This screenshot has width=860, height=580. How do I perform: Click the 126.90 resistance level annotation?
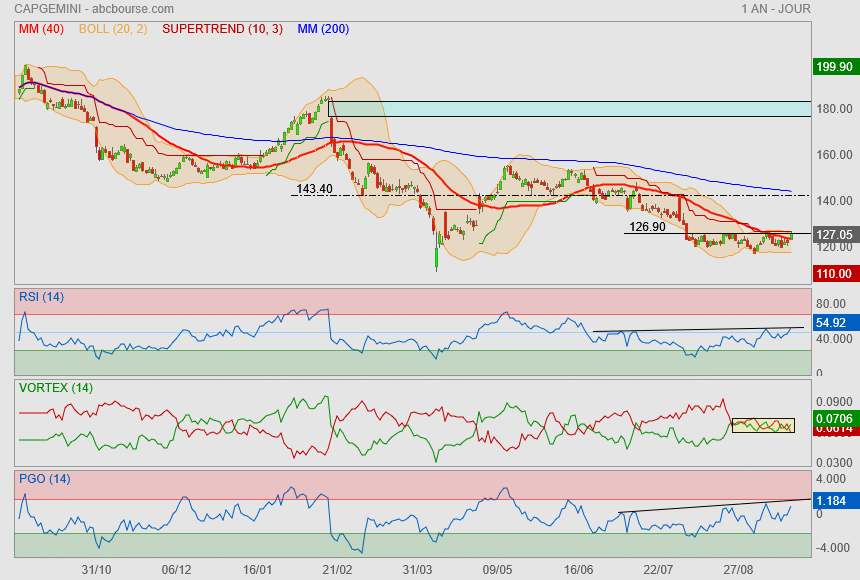pos(647,227)
